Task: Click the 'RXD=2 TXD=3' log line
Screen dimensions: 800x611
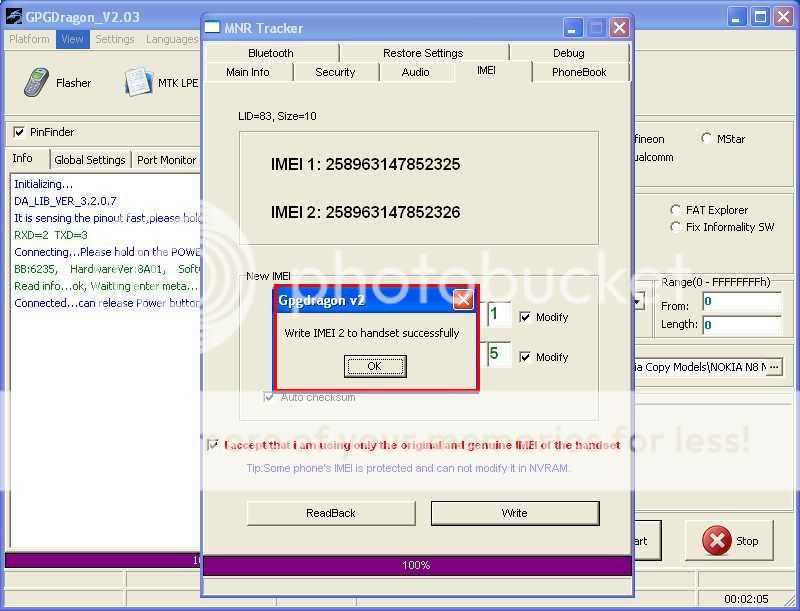Action: (x=51, y=235)
